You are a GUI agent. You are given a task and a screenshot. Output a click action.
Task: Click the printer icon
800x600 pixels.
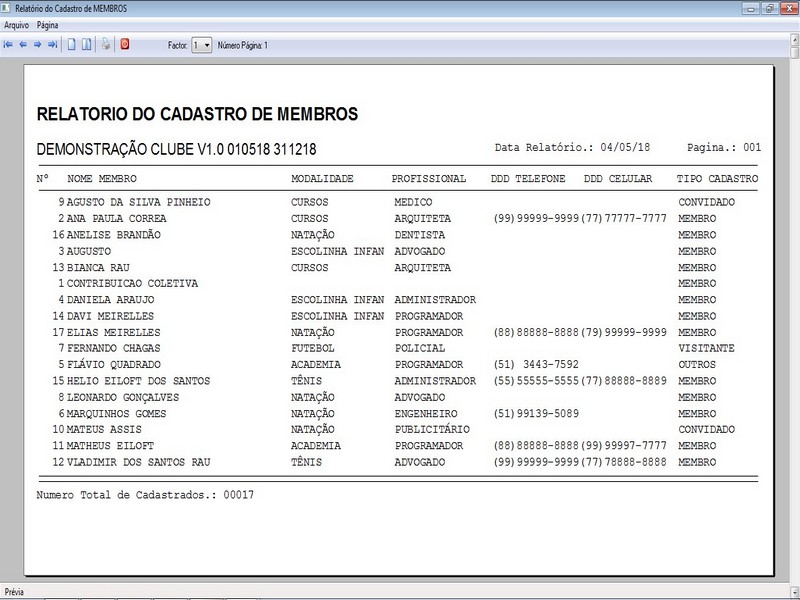pos(106,44)
